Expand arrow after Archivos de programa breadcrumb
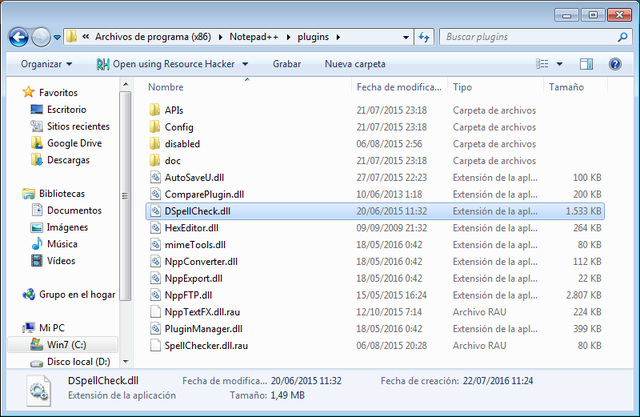Image resolution: width=640 pixels, height=417 pixels. [220, 38]
